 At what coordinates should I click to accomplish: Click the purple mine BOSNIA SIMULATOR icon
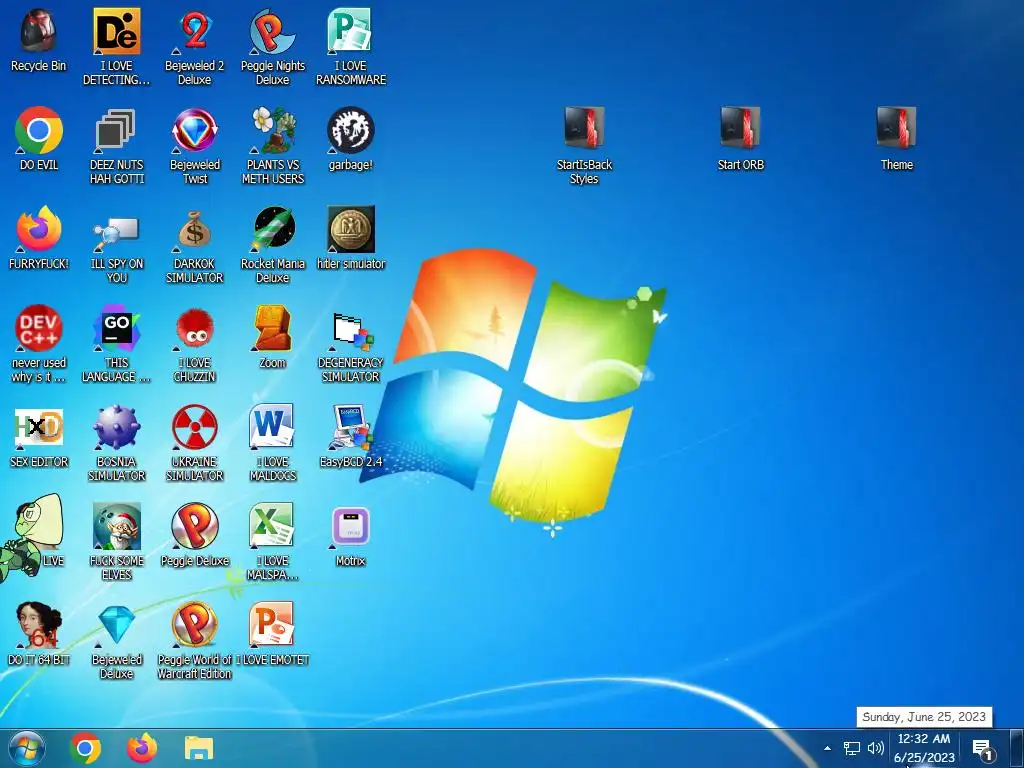(x=116, y=427)
